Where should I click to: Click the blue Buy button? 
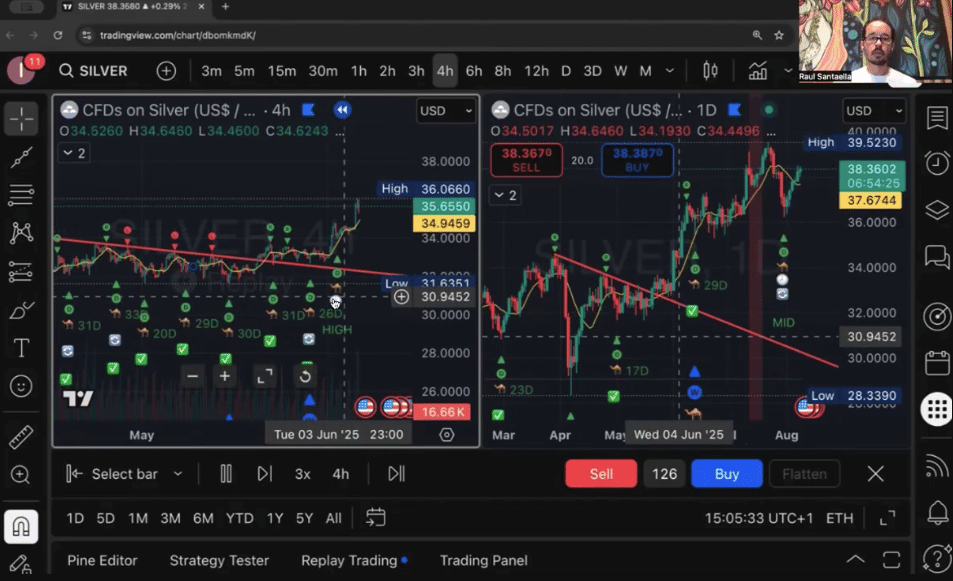[x=726, y=474]
